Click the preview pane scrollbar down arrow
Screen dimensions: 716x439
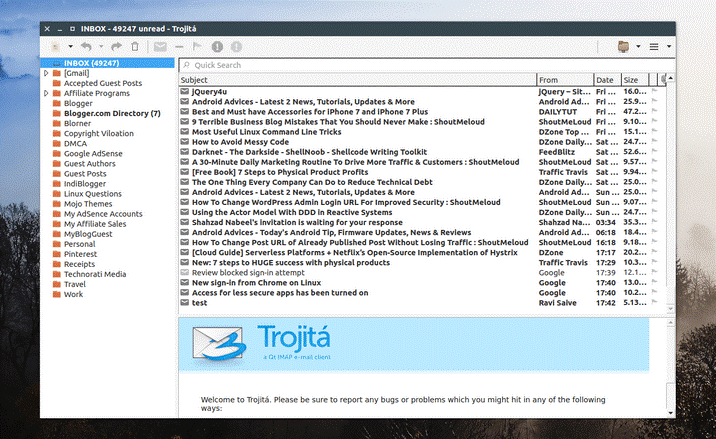670,413
